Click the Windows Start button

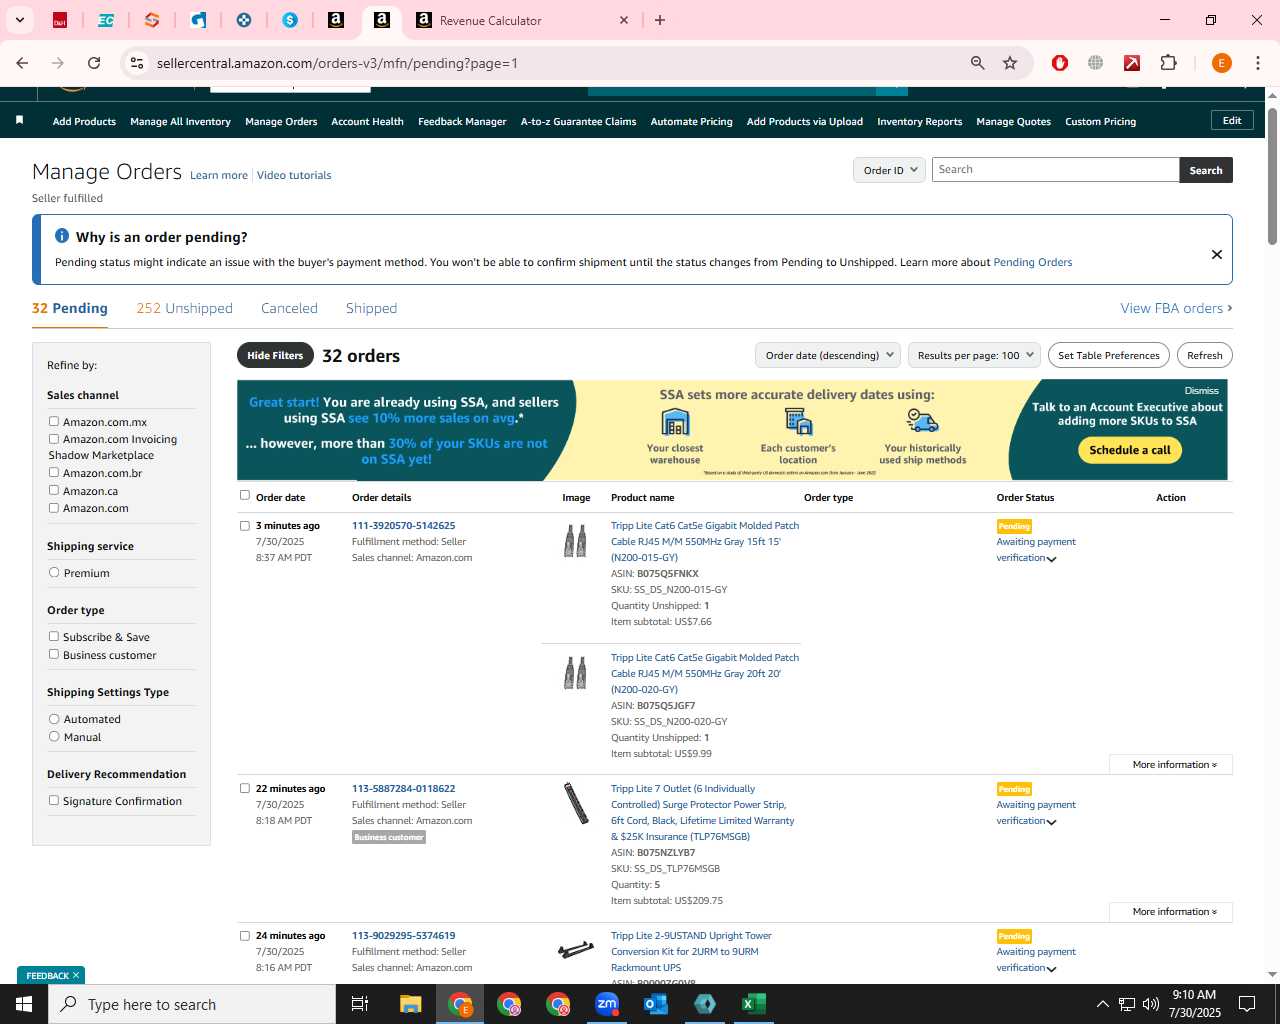(x=24, y=1004)
